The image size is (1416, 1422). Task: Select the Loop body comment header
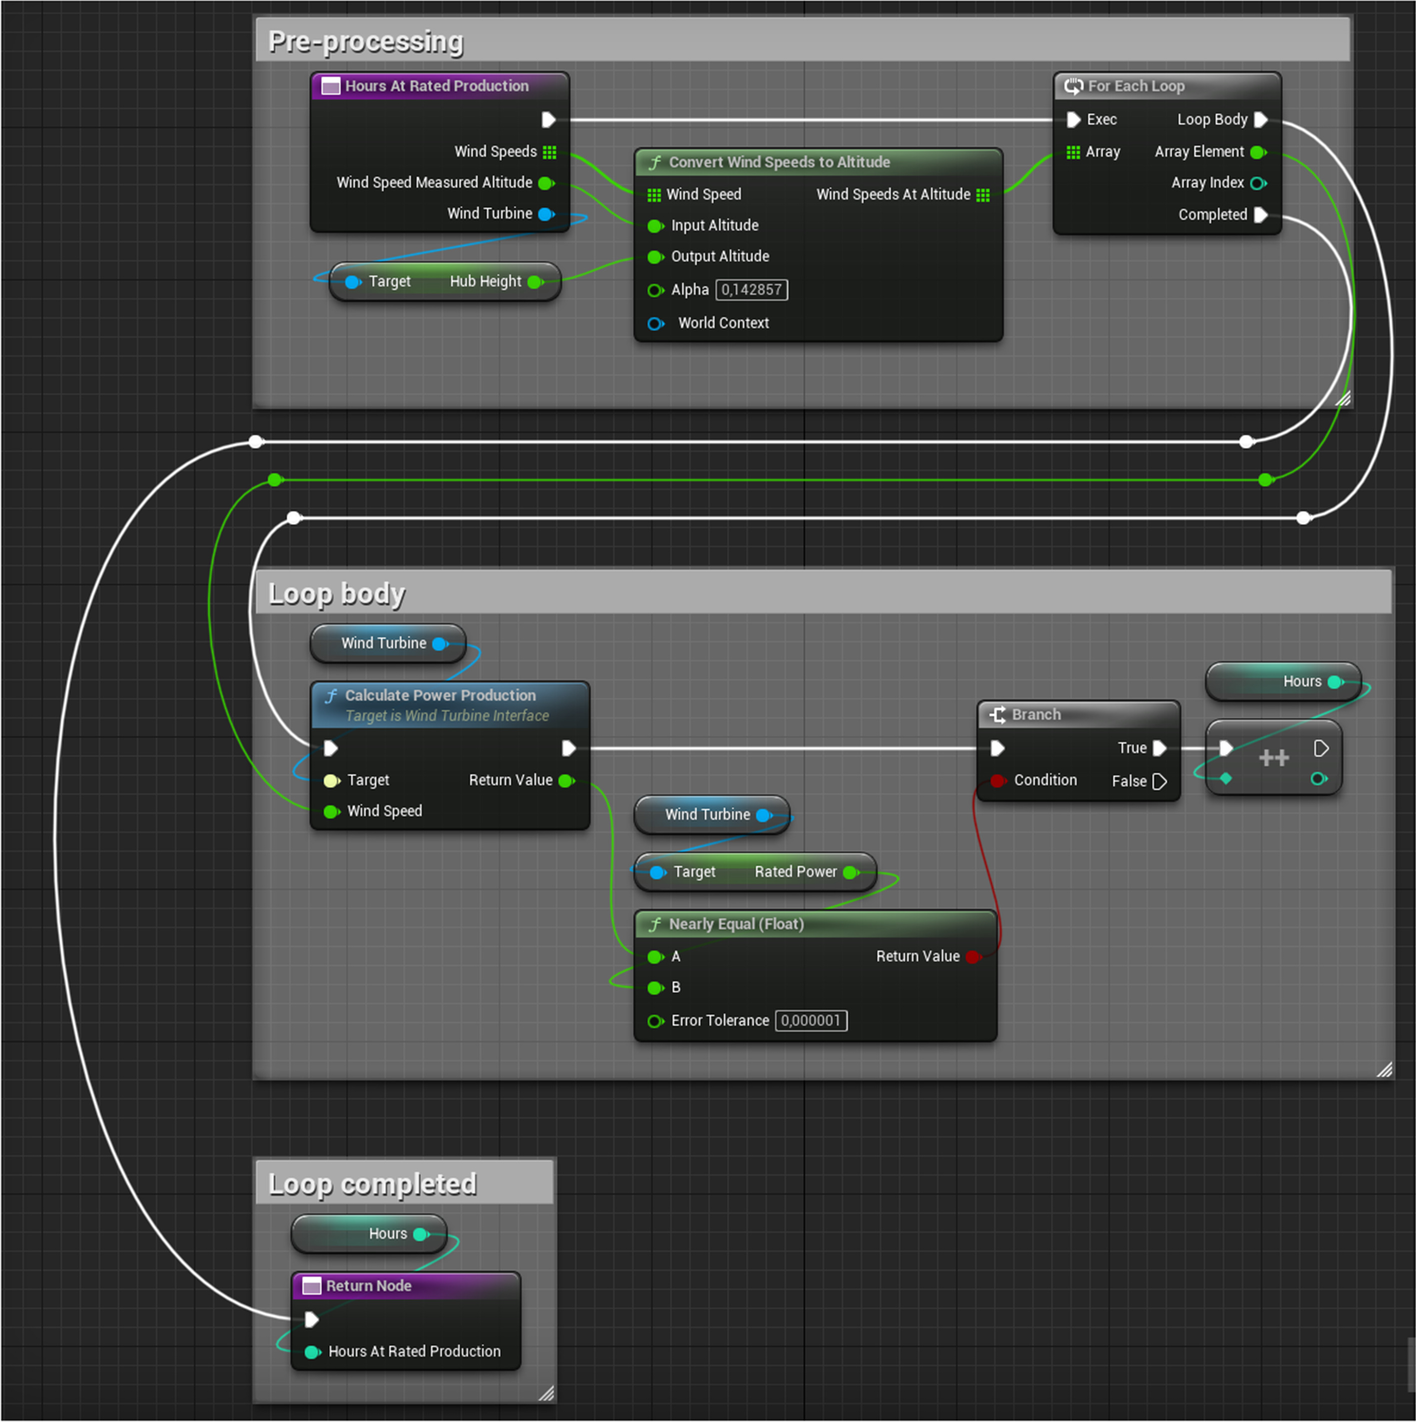[824, 592]
